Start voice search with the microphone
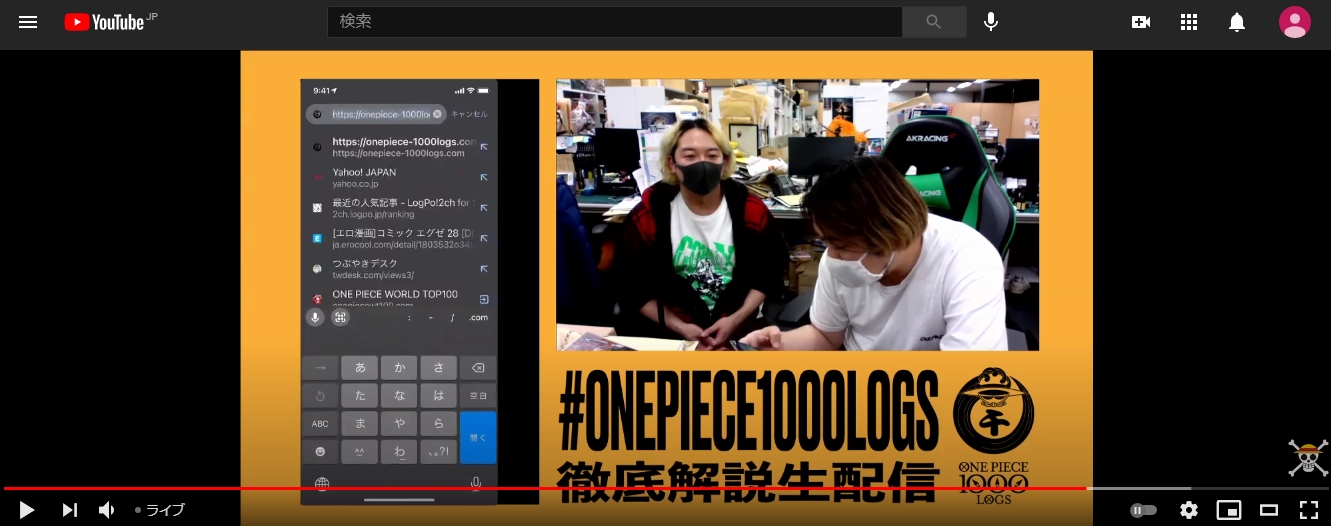The image size is (1331, 526). pyautogui.click(x=991, y=22)
